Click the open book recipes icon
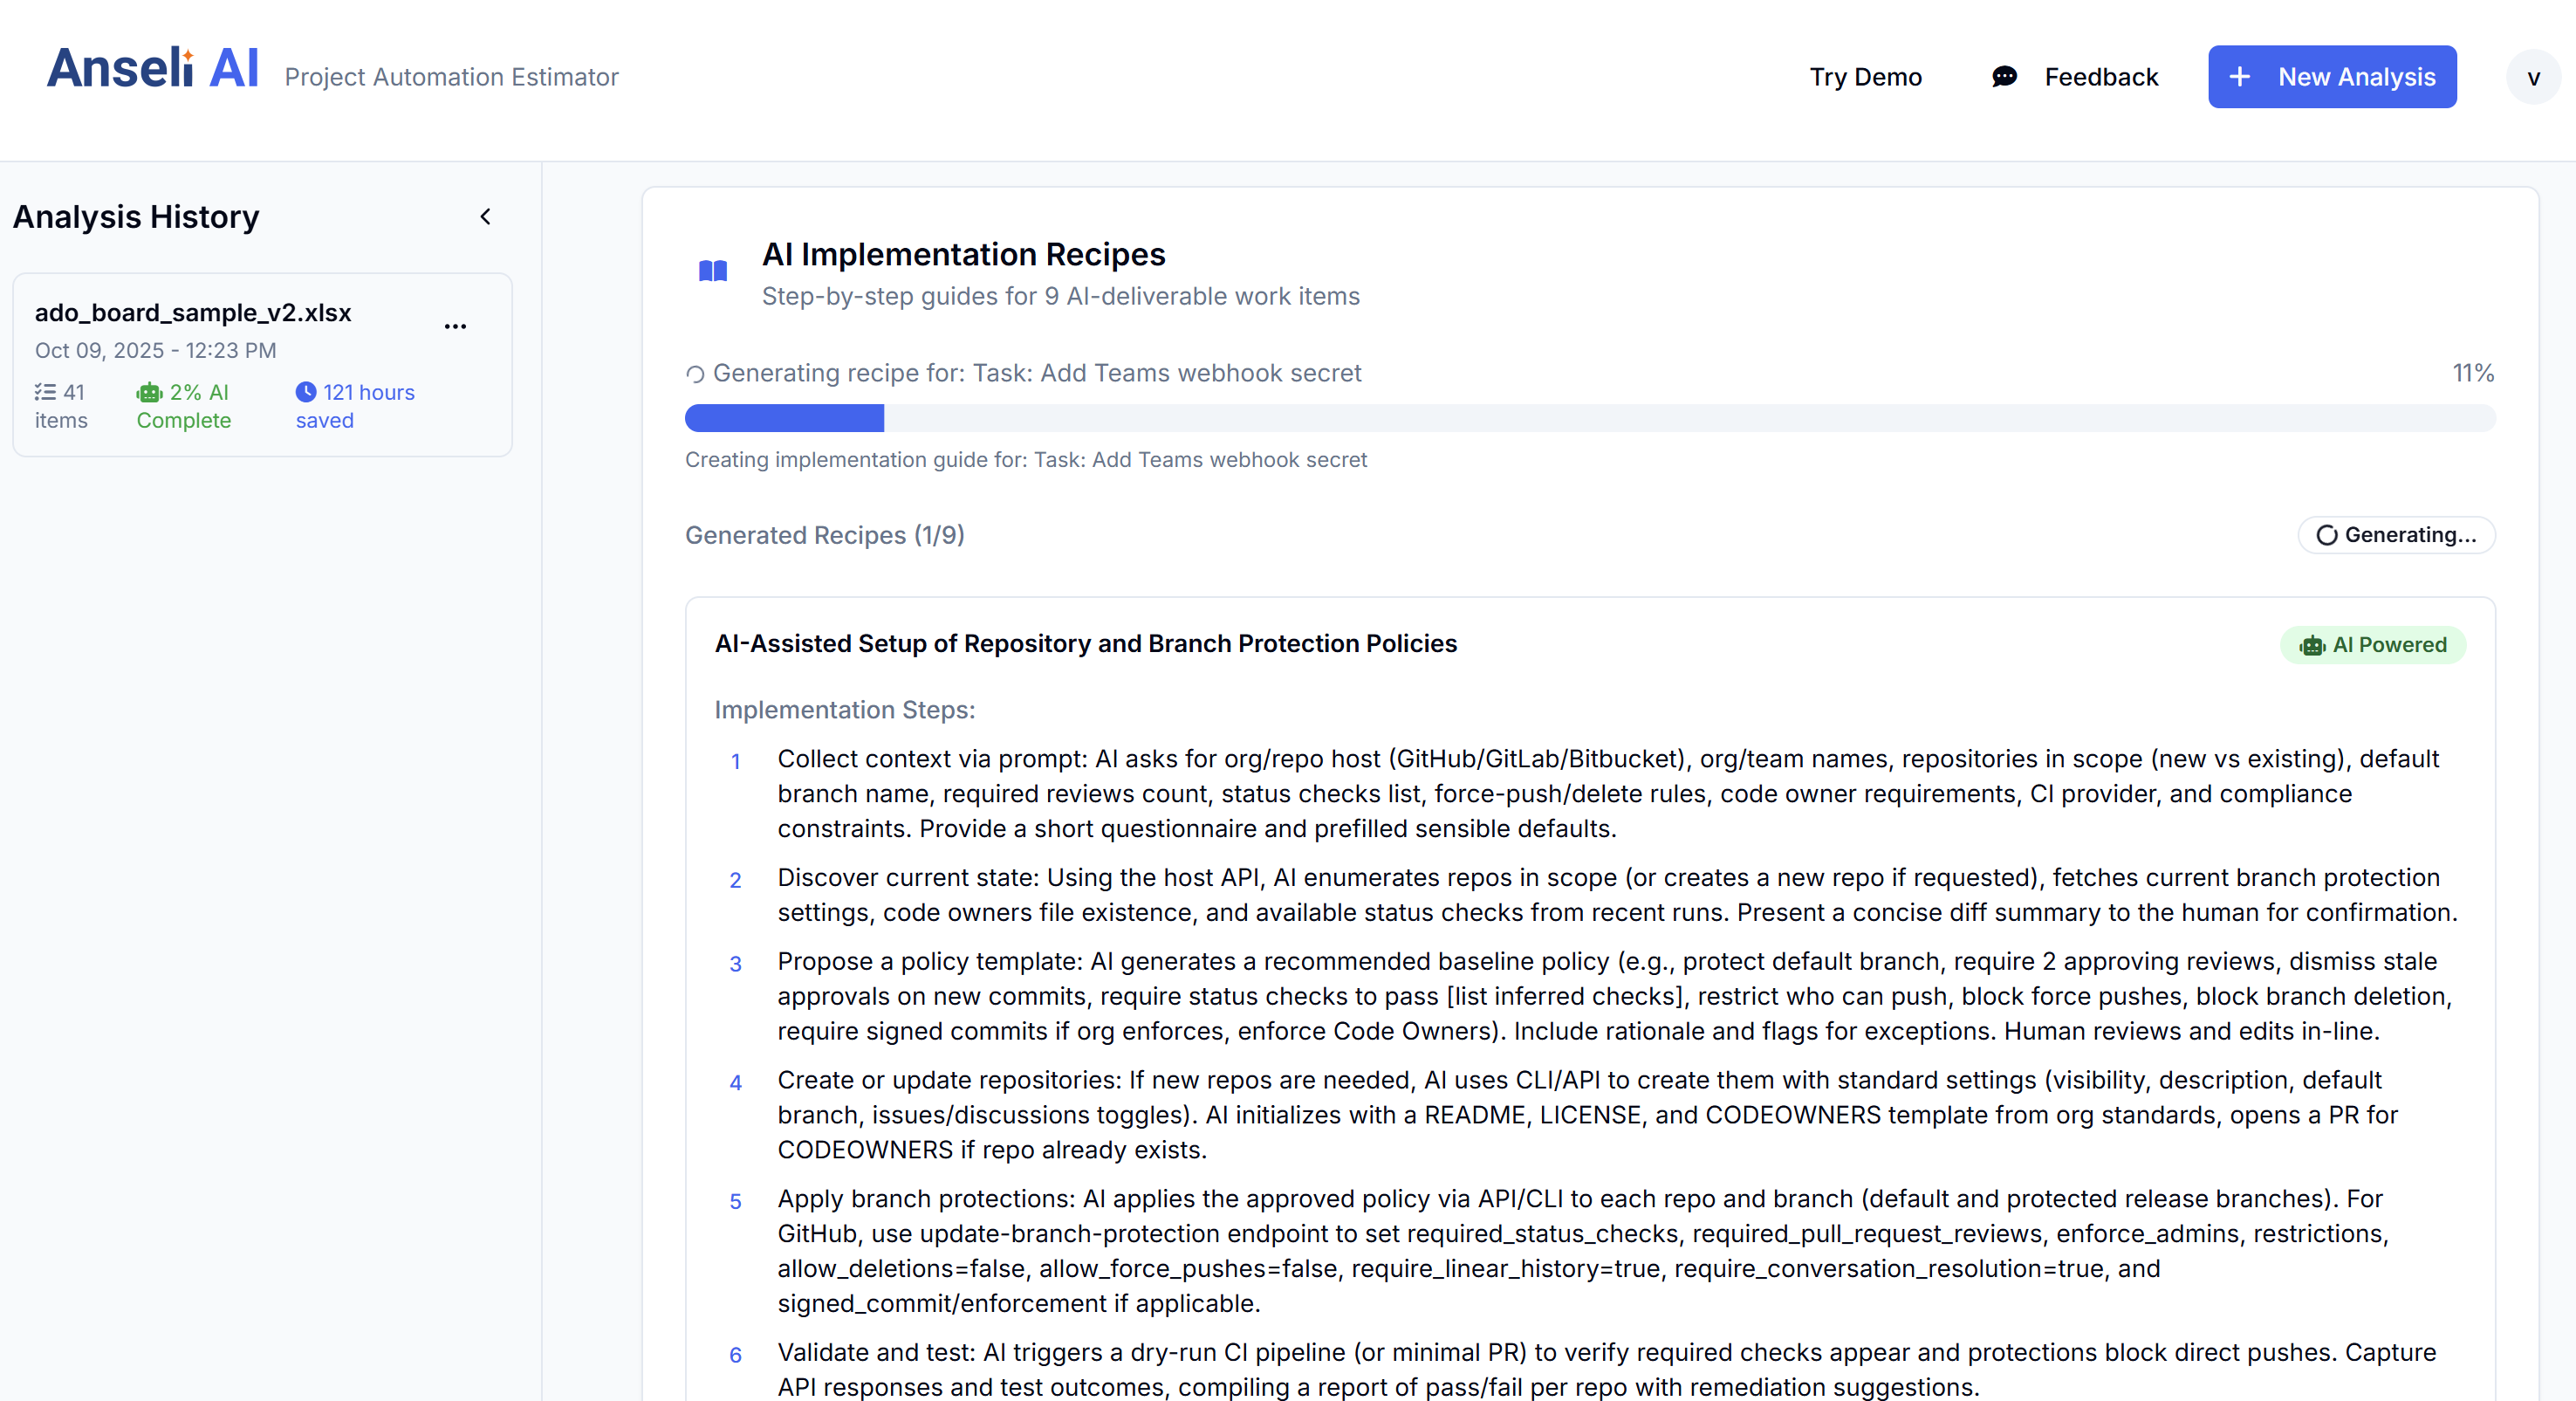Image resolution: width=2576 pixels, height=1401 pixels. tap(712, 271)
